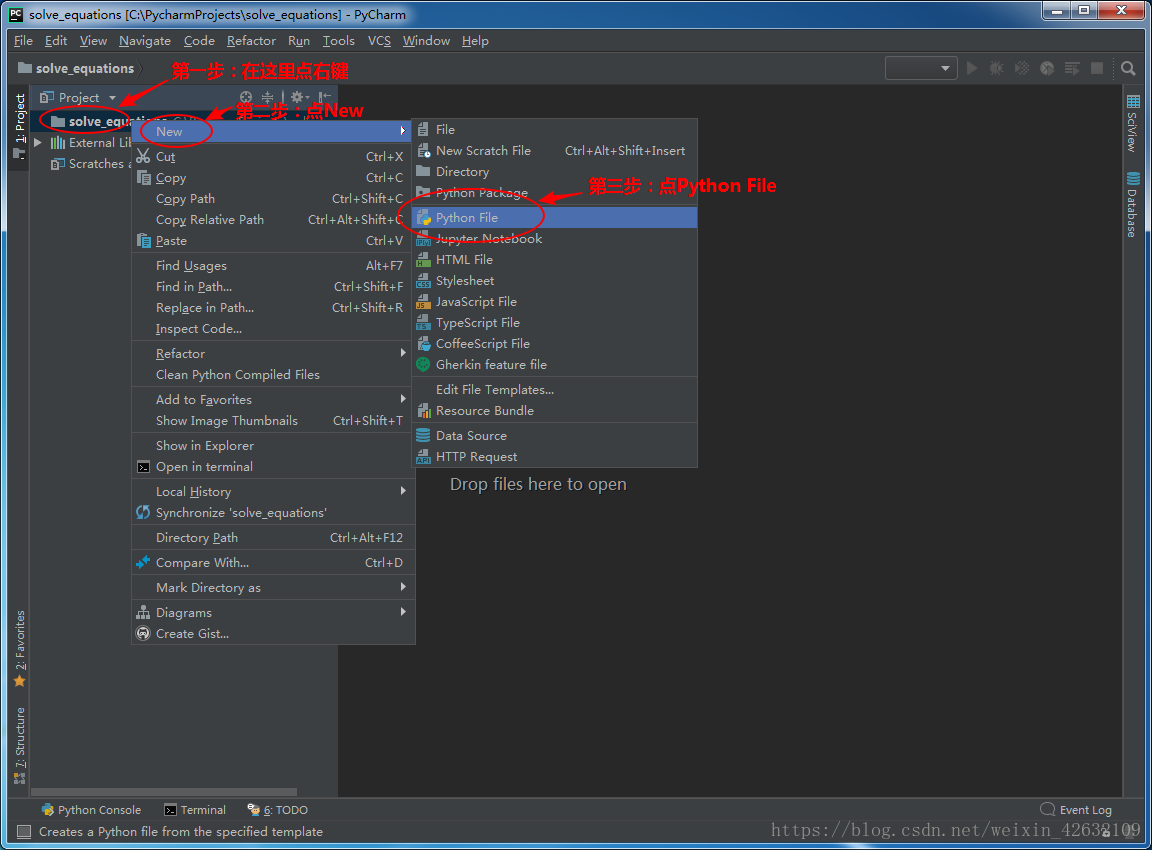
Task: Click the Profile icon in toolbar
Action: [x=1047, y=68]
